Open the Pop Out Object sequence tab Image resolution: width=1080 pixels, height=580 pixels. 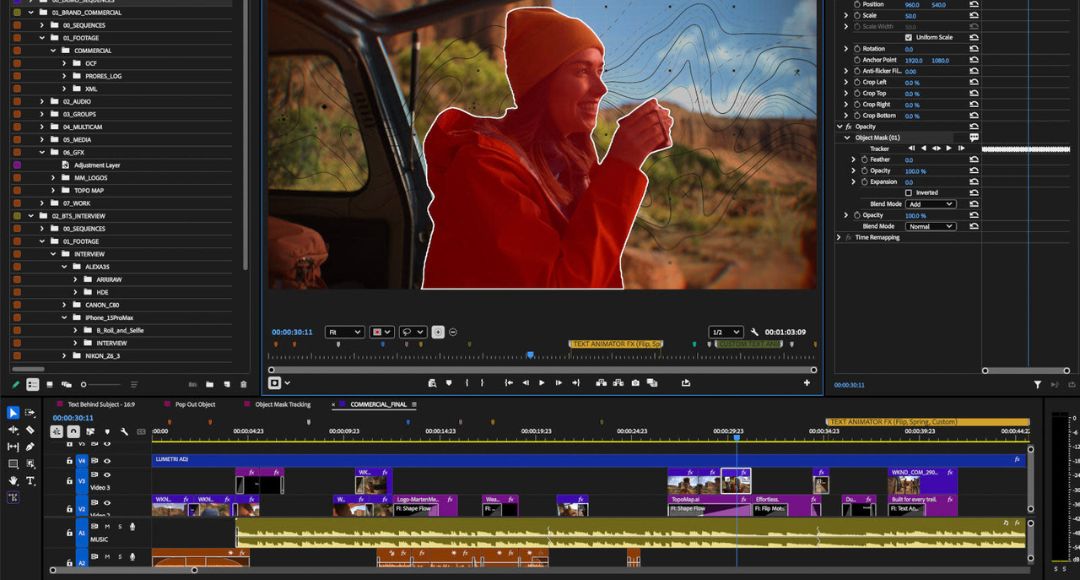tap(195, 405)
